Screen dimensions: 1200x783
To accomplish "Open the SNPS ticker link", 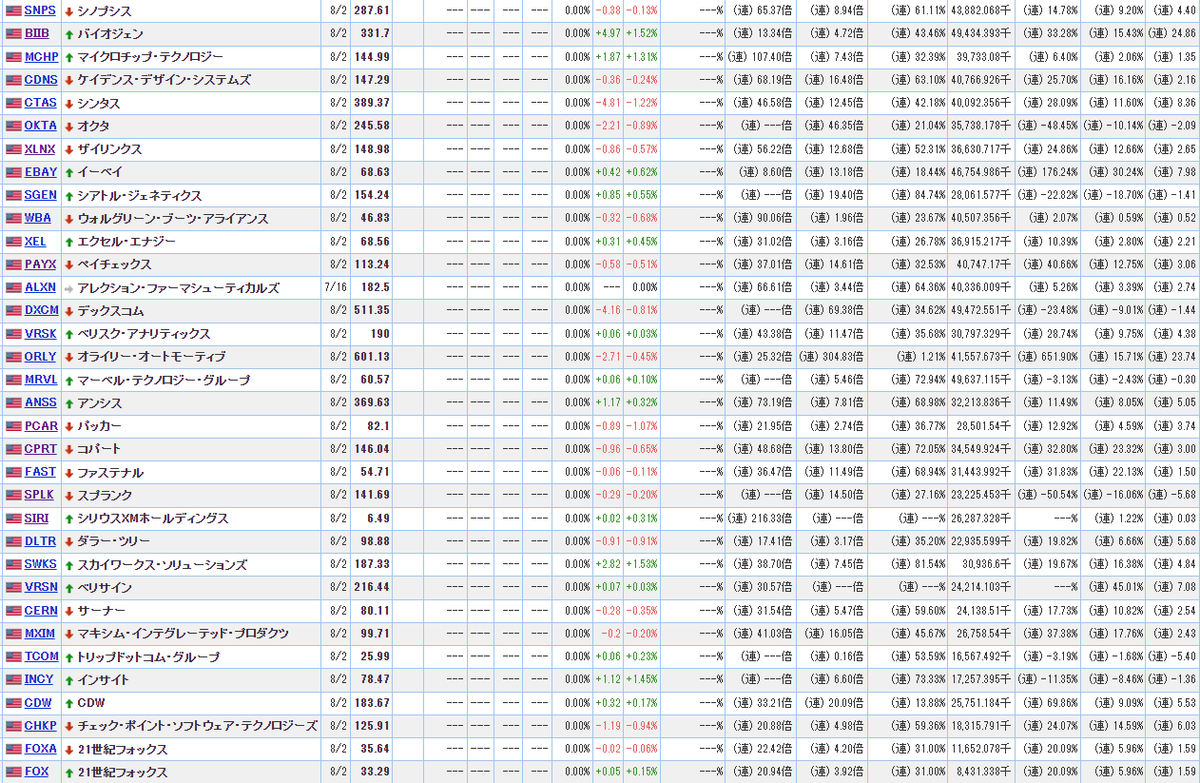I will click(x=41, y=10).
